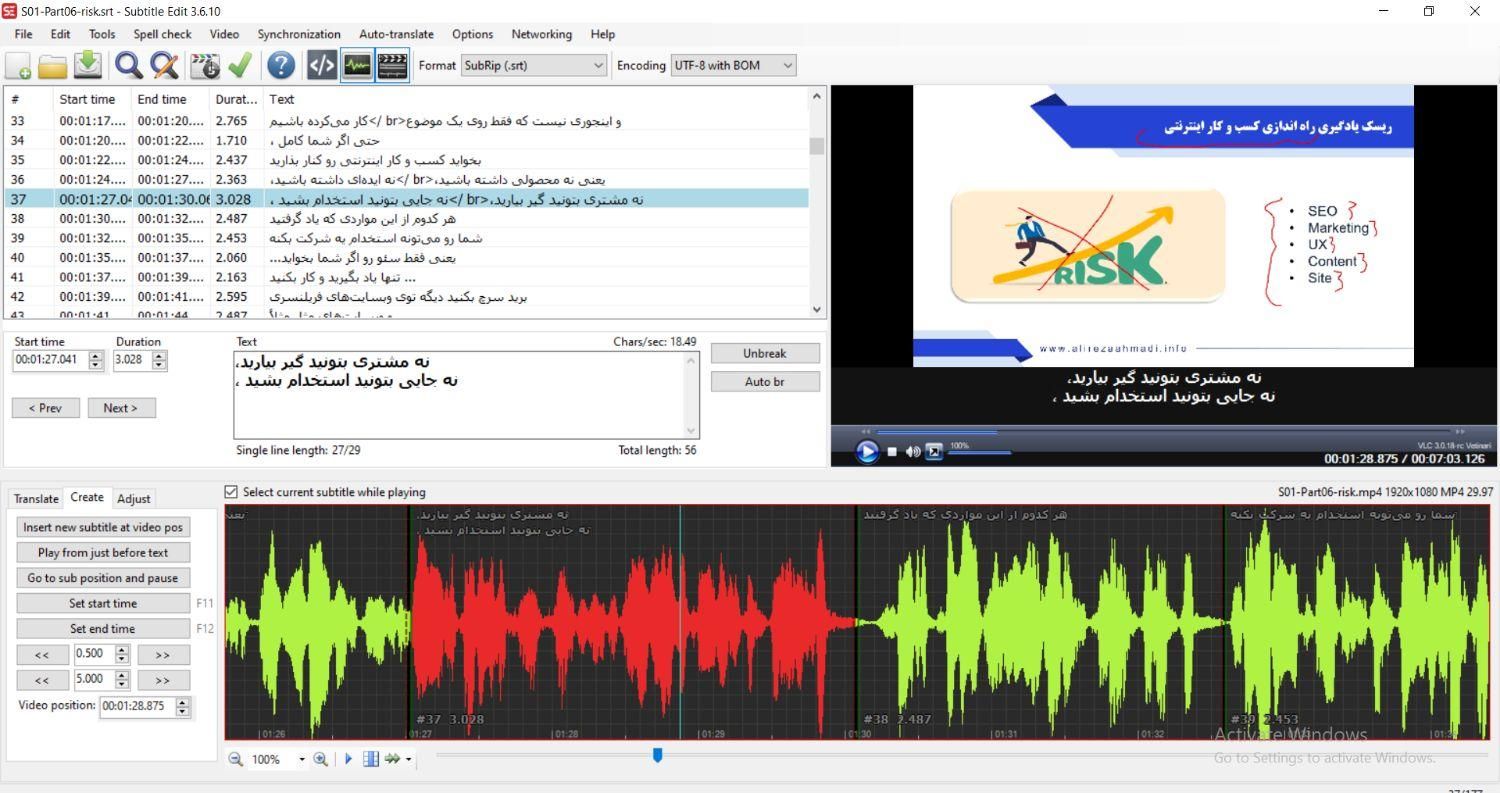Open the Format SubRip dropdown
Viewport: 1500px width, 793px height.
(x=534, y=66)
